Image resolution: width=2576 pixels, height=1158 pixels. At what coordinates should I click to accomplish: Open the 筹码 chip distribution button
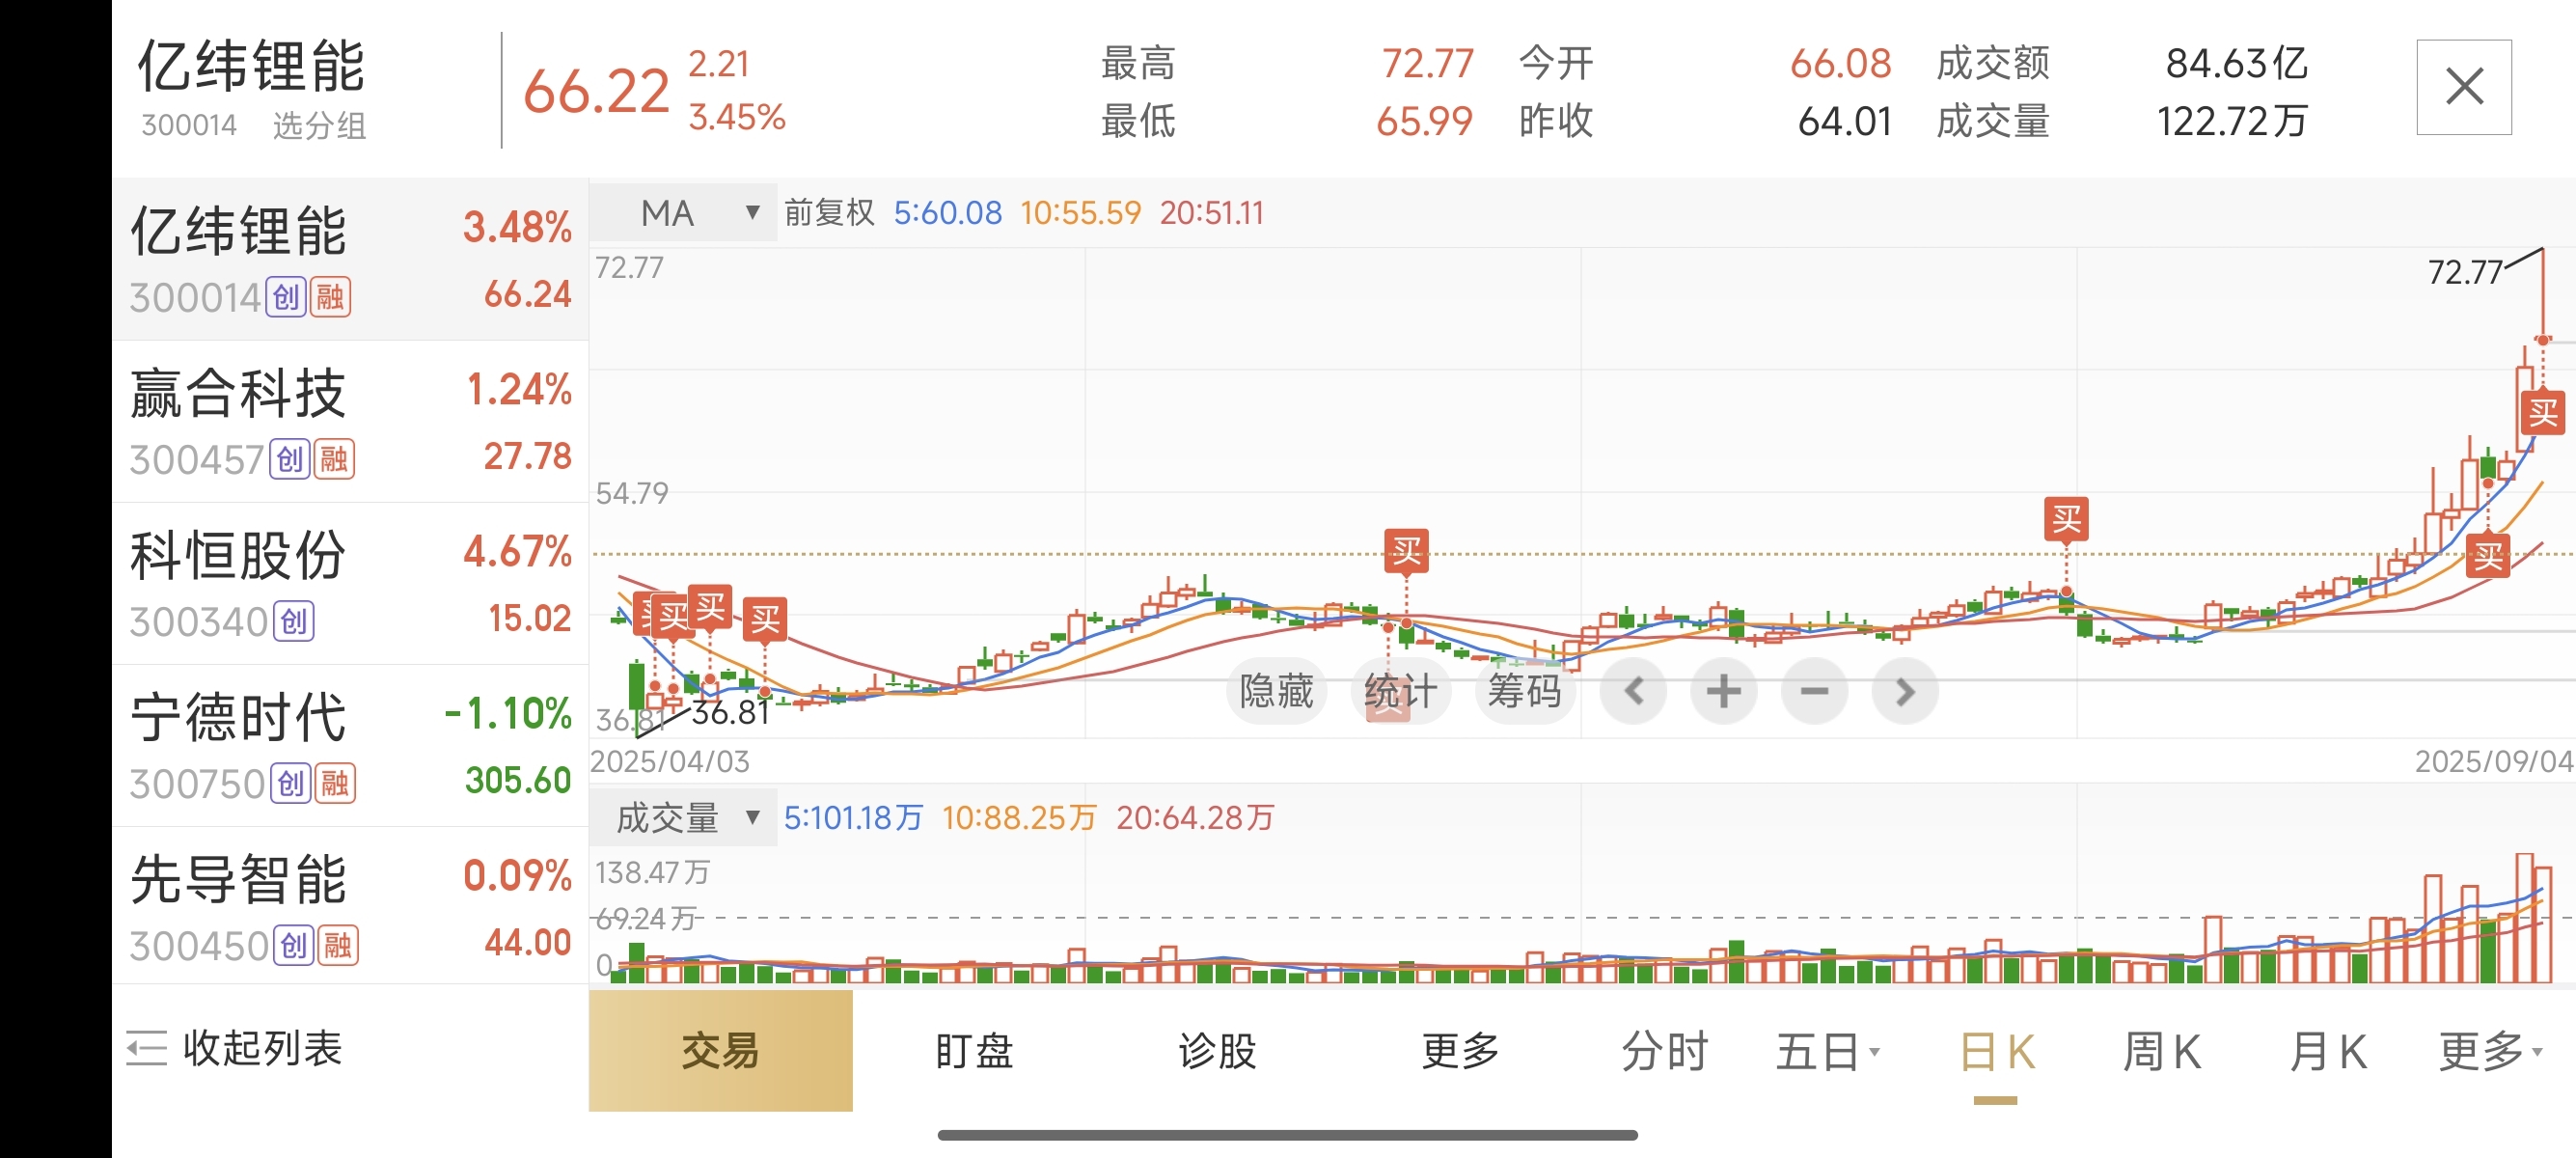tap(1525, 691)
